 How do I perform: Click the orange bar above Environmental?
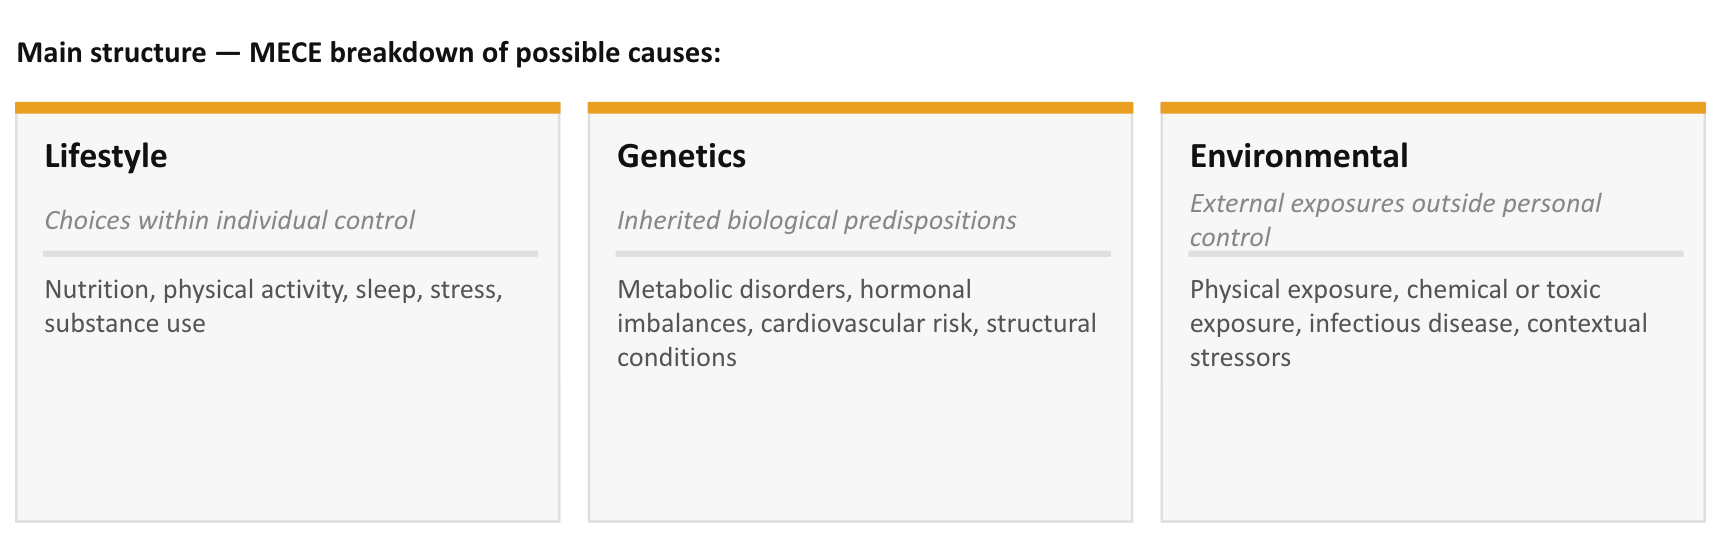tap(1433, 107)
